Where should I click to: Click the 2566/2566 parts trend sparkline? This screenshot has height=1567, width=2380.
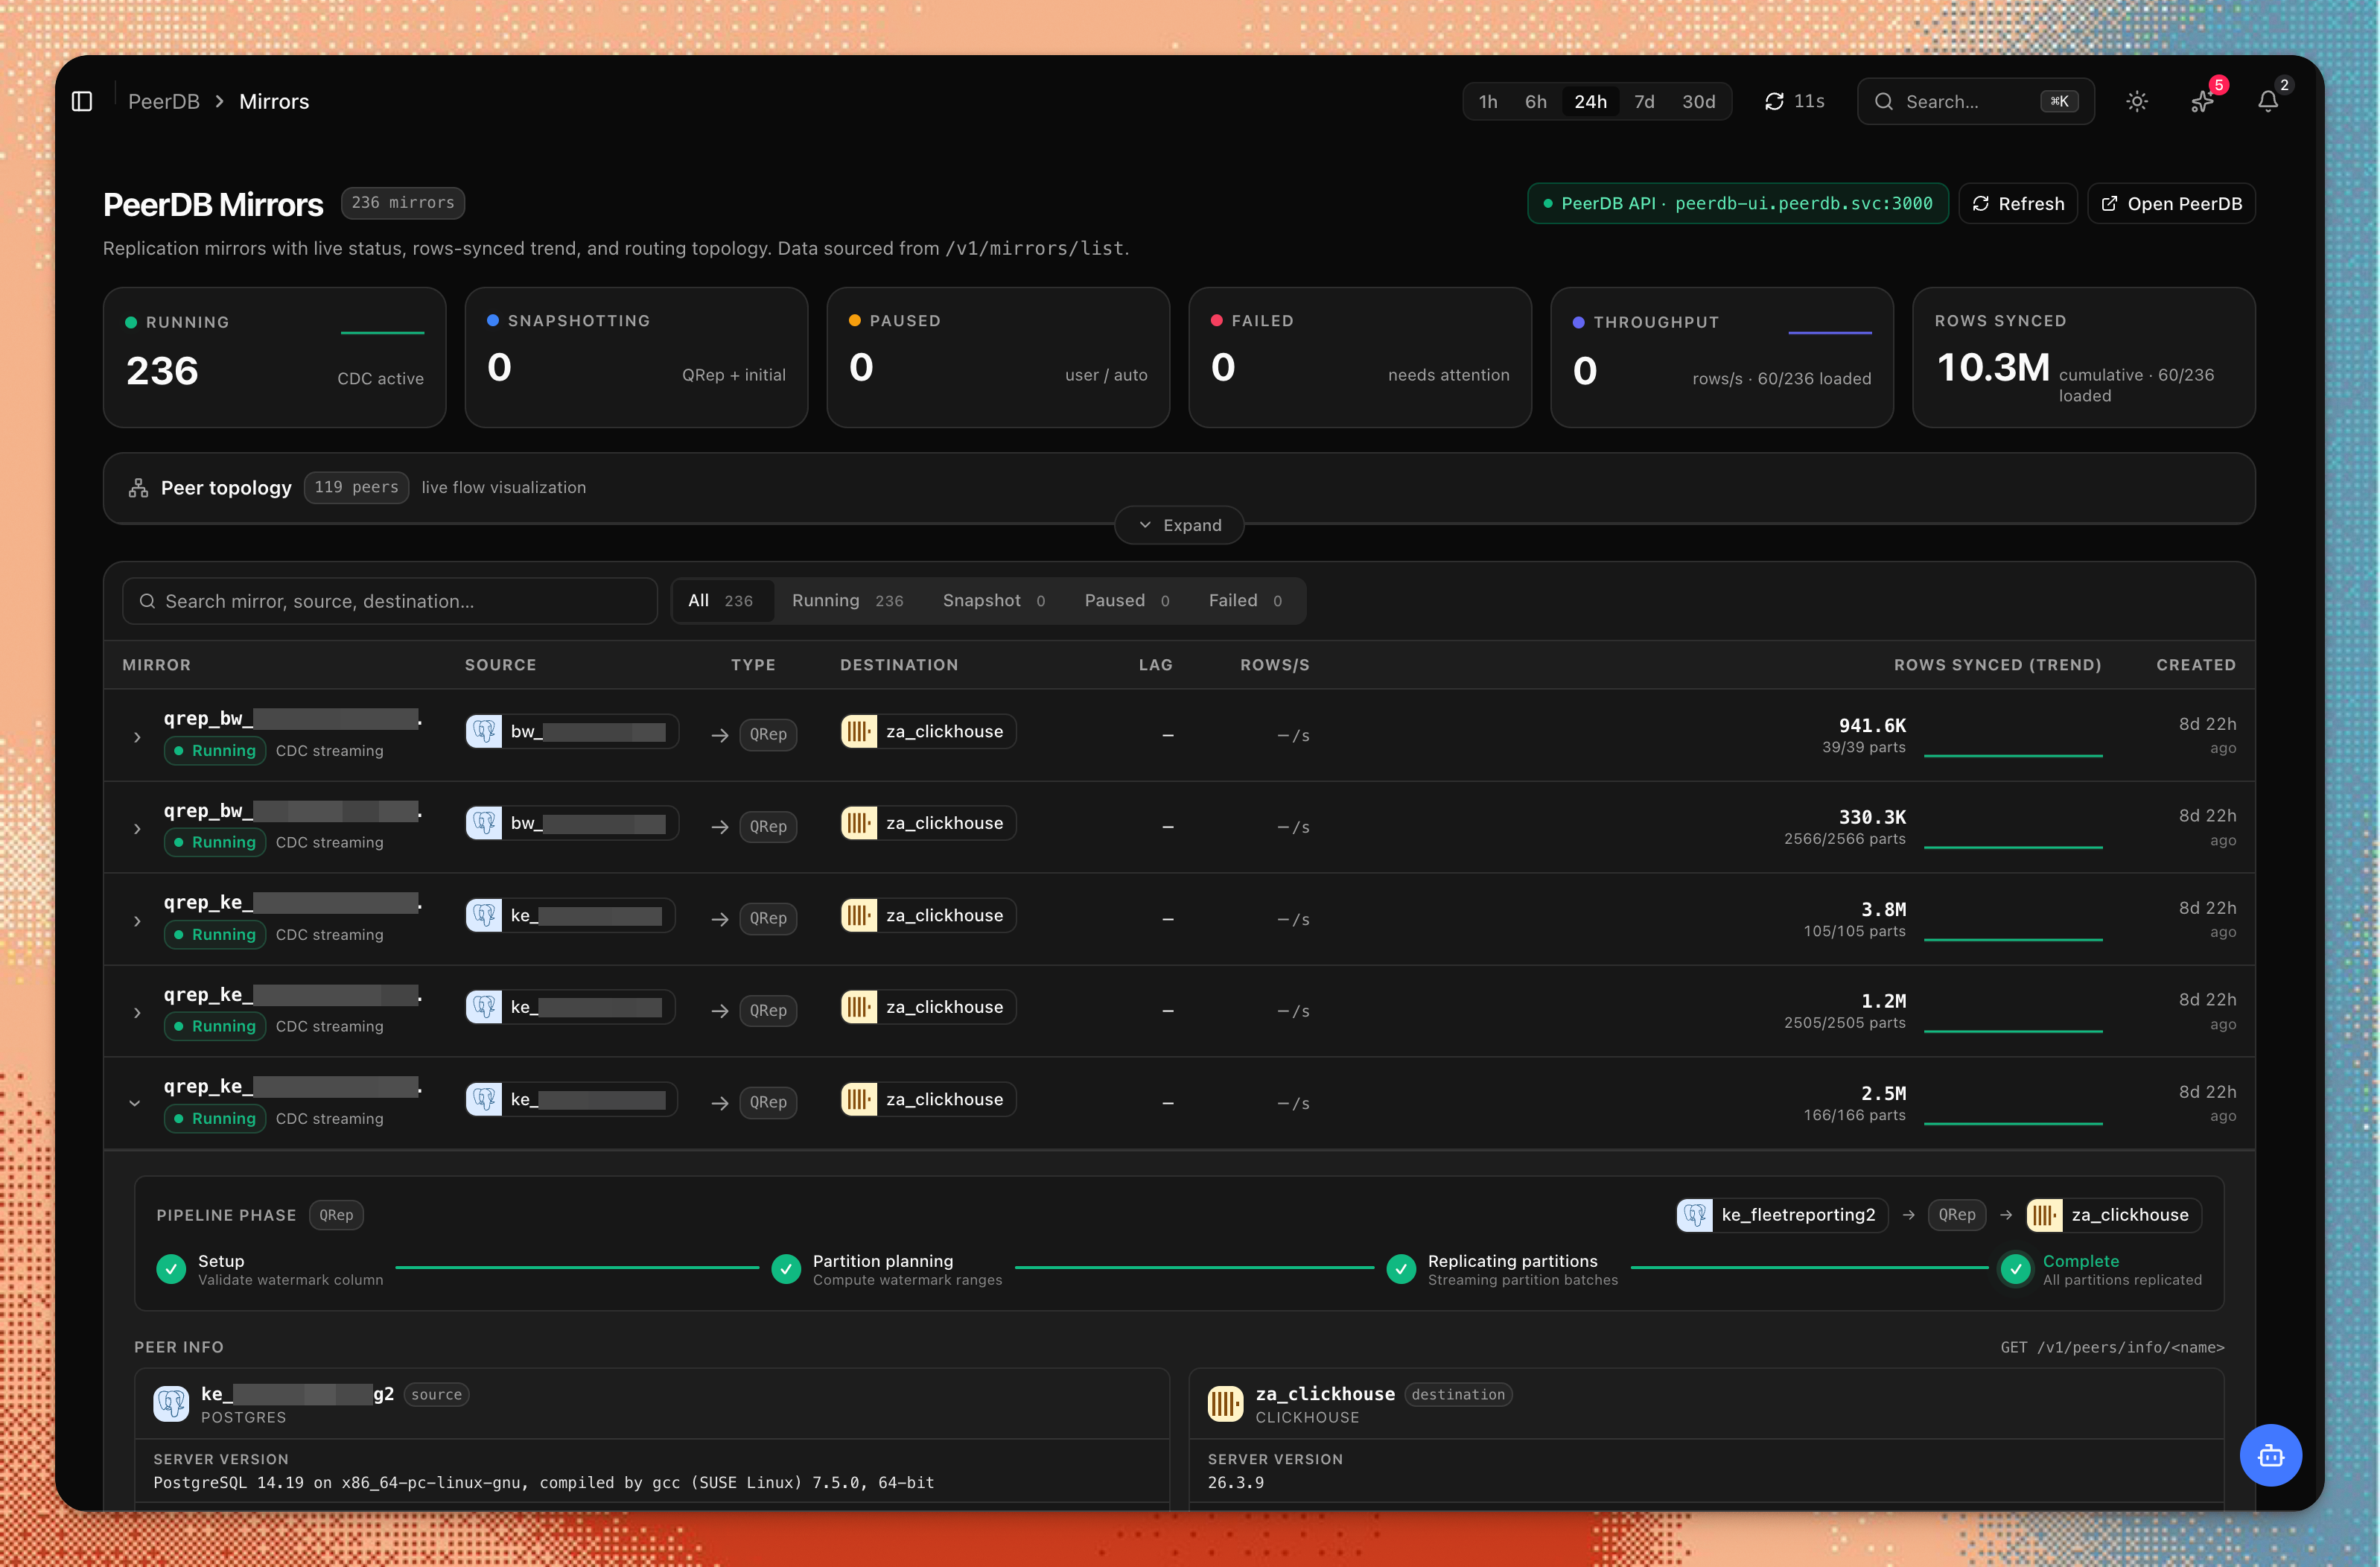[x=2013, y=846]
